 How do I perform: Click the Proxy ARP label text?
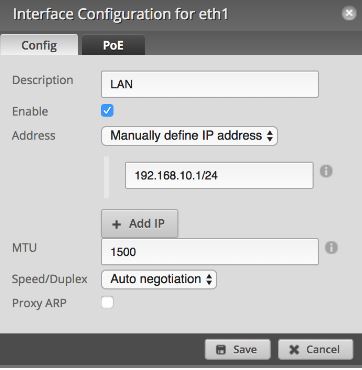click(x=39, y=303)
